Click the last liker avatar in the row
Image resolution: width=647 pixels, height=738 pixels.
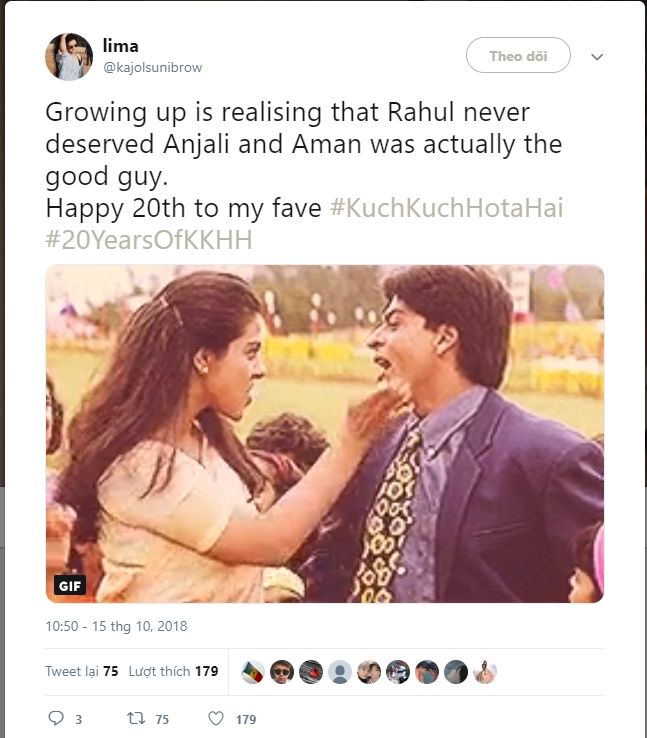pos(485,671)
